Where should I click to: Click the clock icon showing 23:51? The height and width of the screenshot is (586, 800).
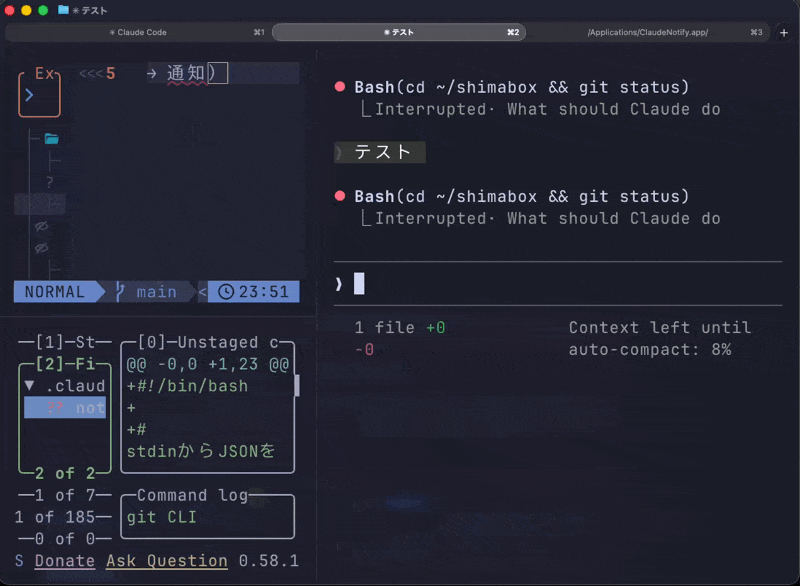coord(226,292)
